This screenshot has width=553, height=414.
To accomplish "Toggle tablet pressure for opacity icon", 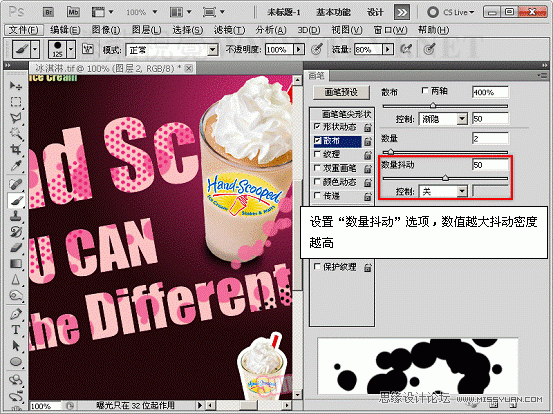I will [x=317, y=49].
